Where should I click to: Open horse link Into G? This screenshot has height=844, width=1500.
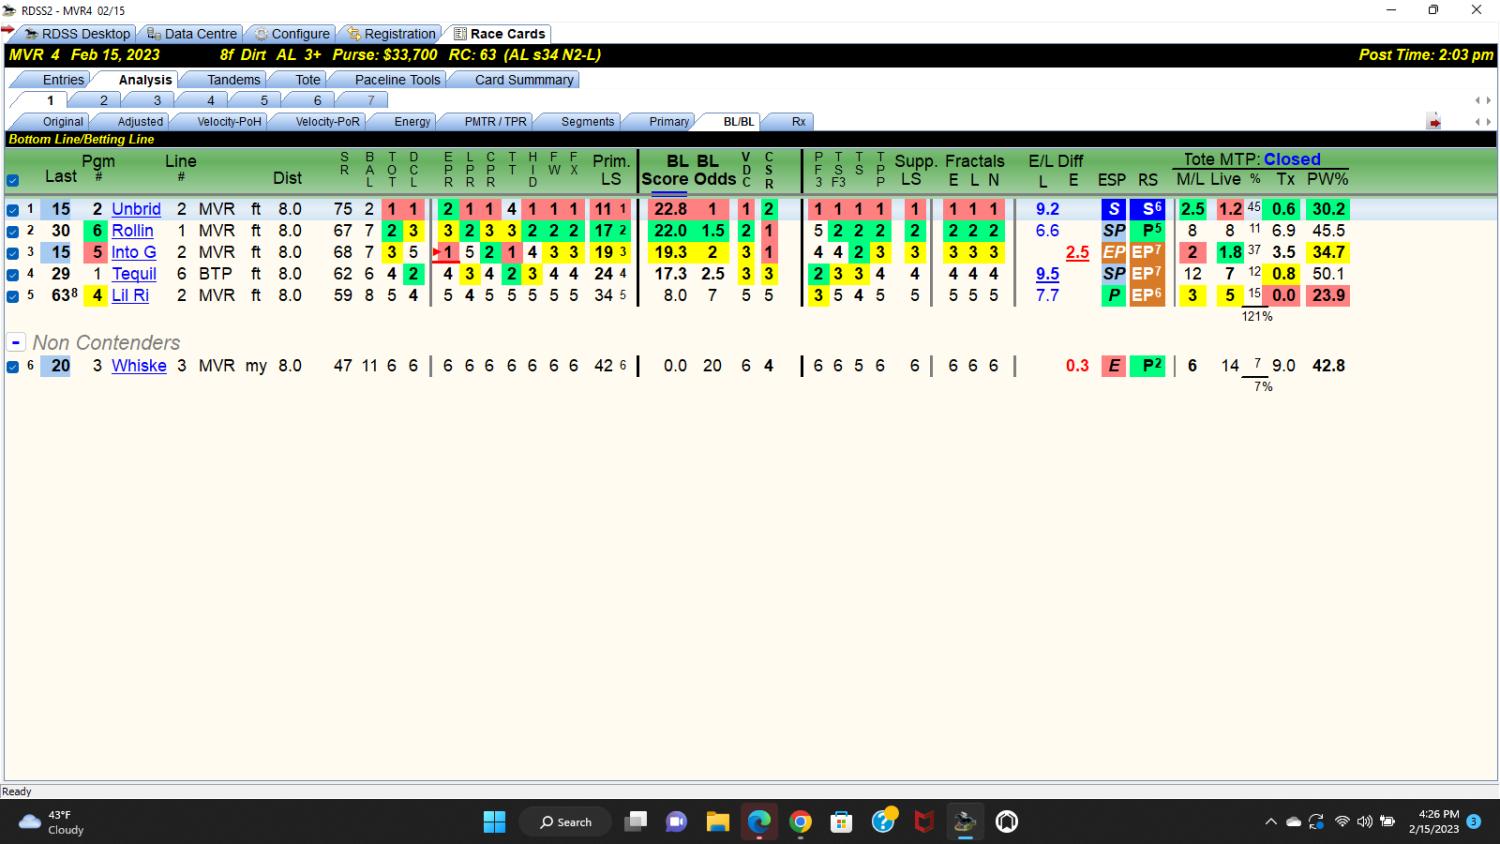134,252
